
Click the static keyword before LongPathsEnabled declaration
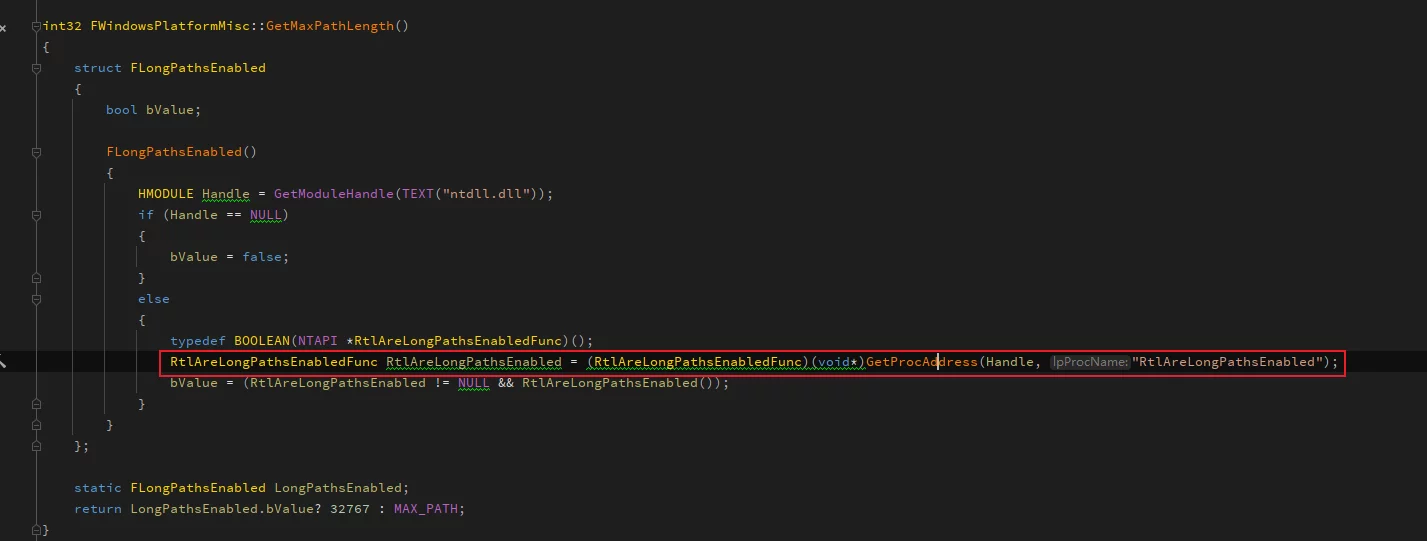click(98, 488)
